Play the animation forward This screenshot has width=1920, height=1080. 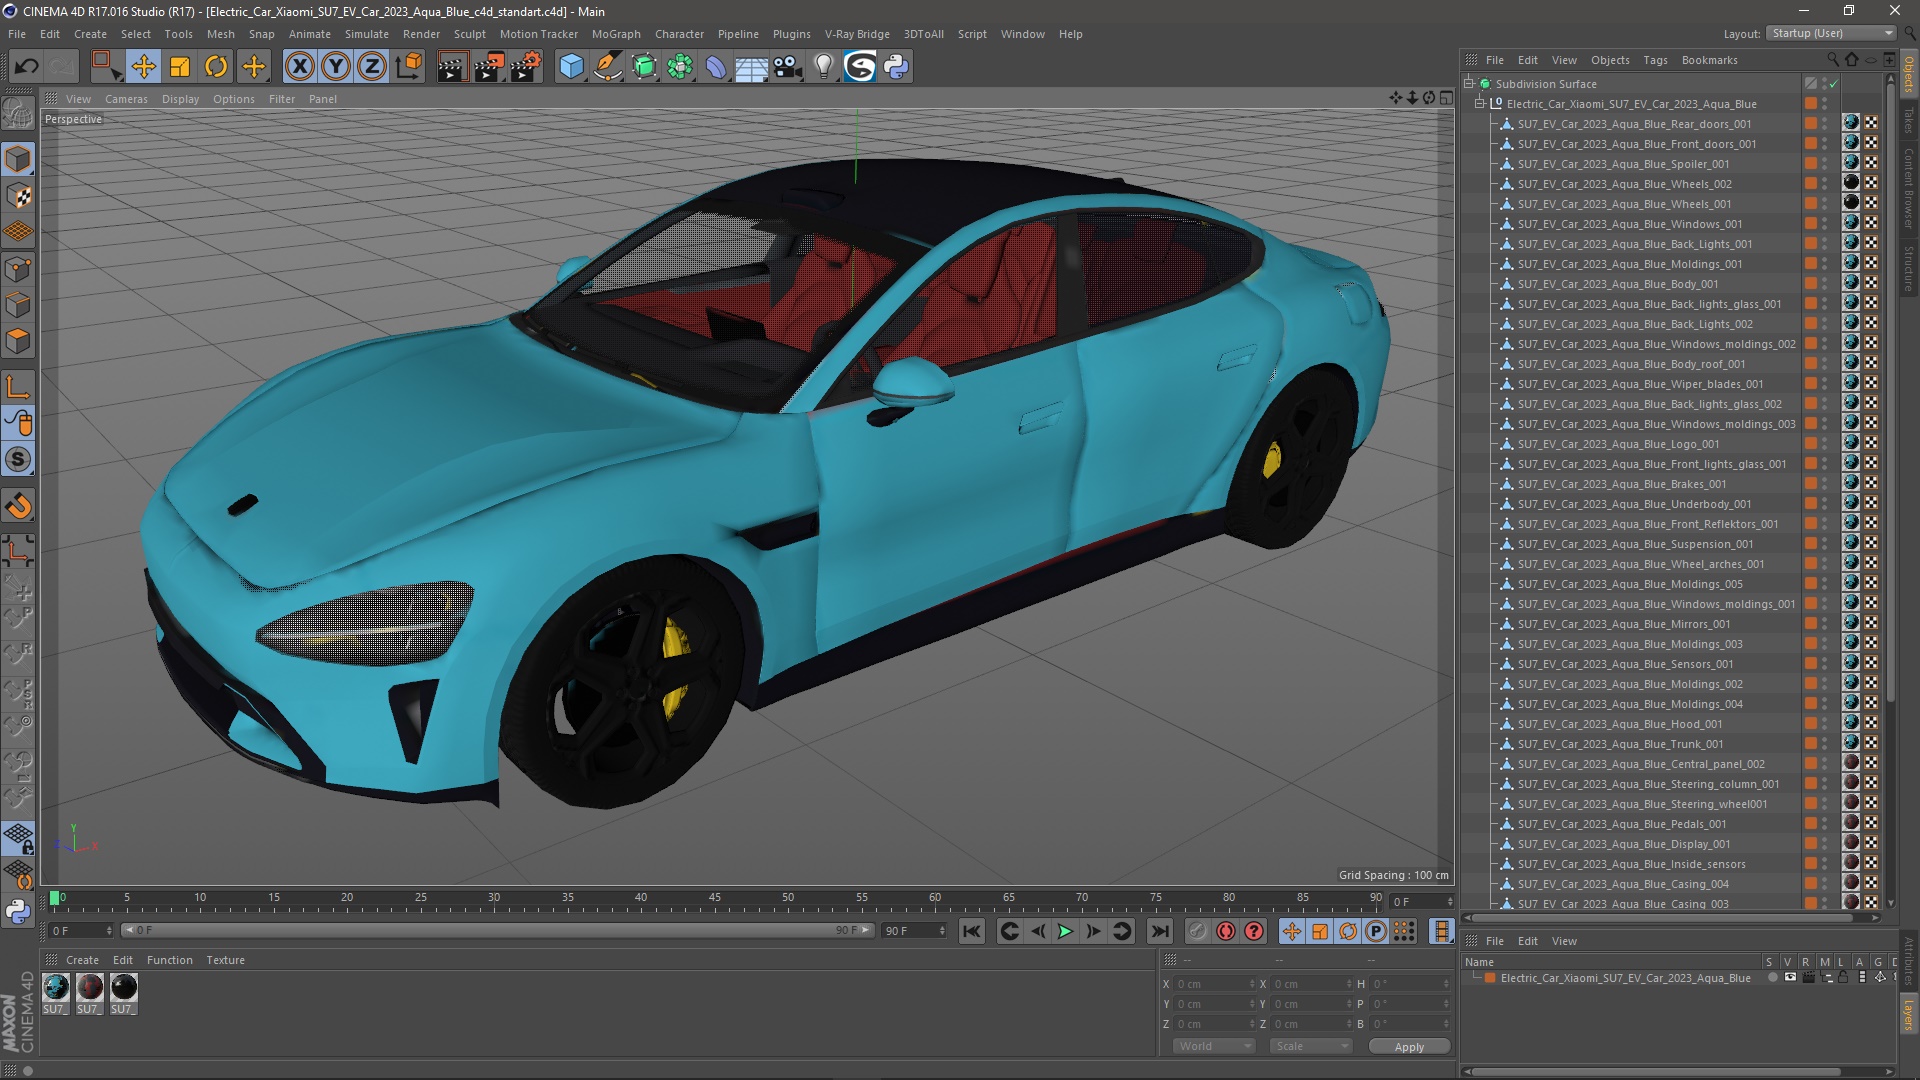tap(1066, 931)
